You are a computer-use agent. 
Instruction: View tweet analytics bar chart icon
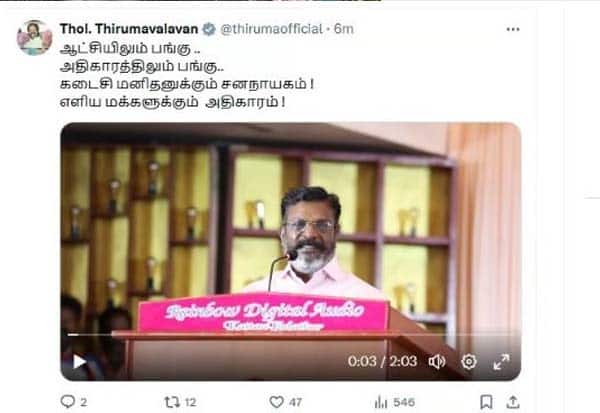coord(381,402)
